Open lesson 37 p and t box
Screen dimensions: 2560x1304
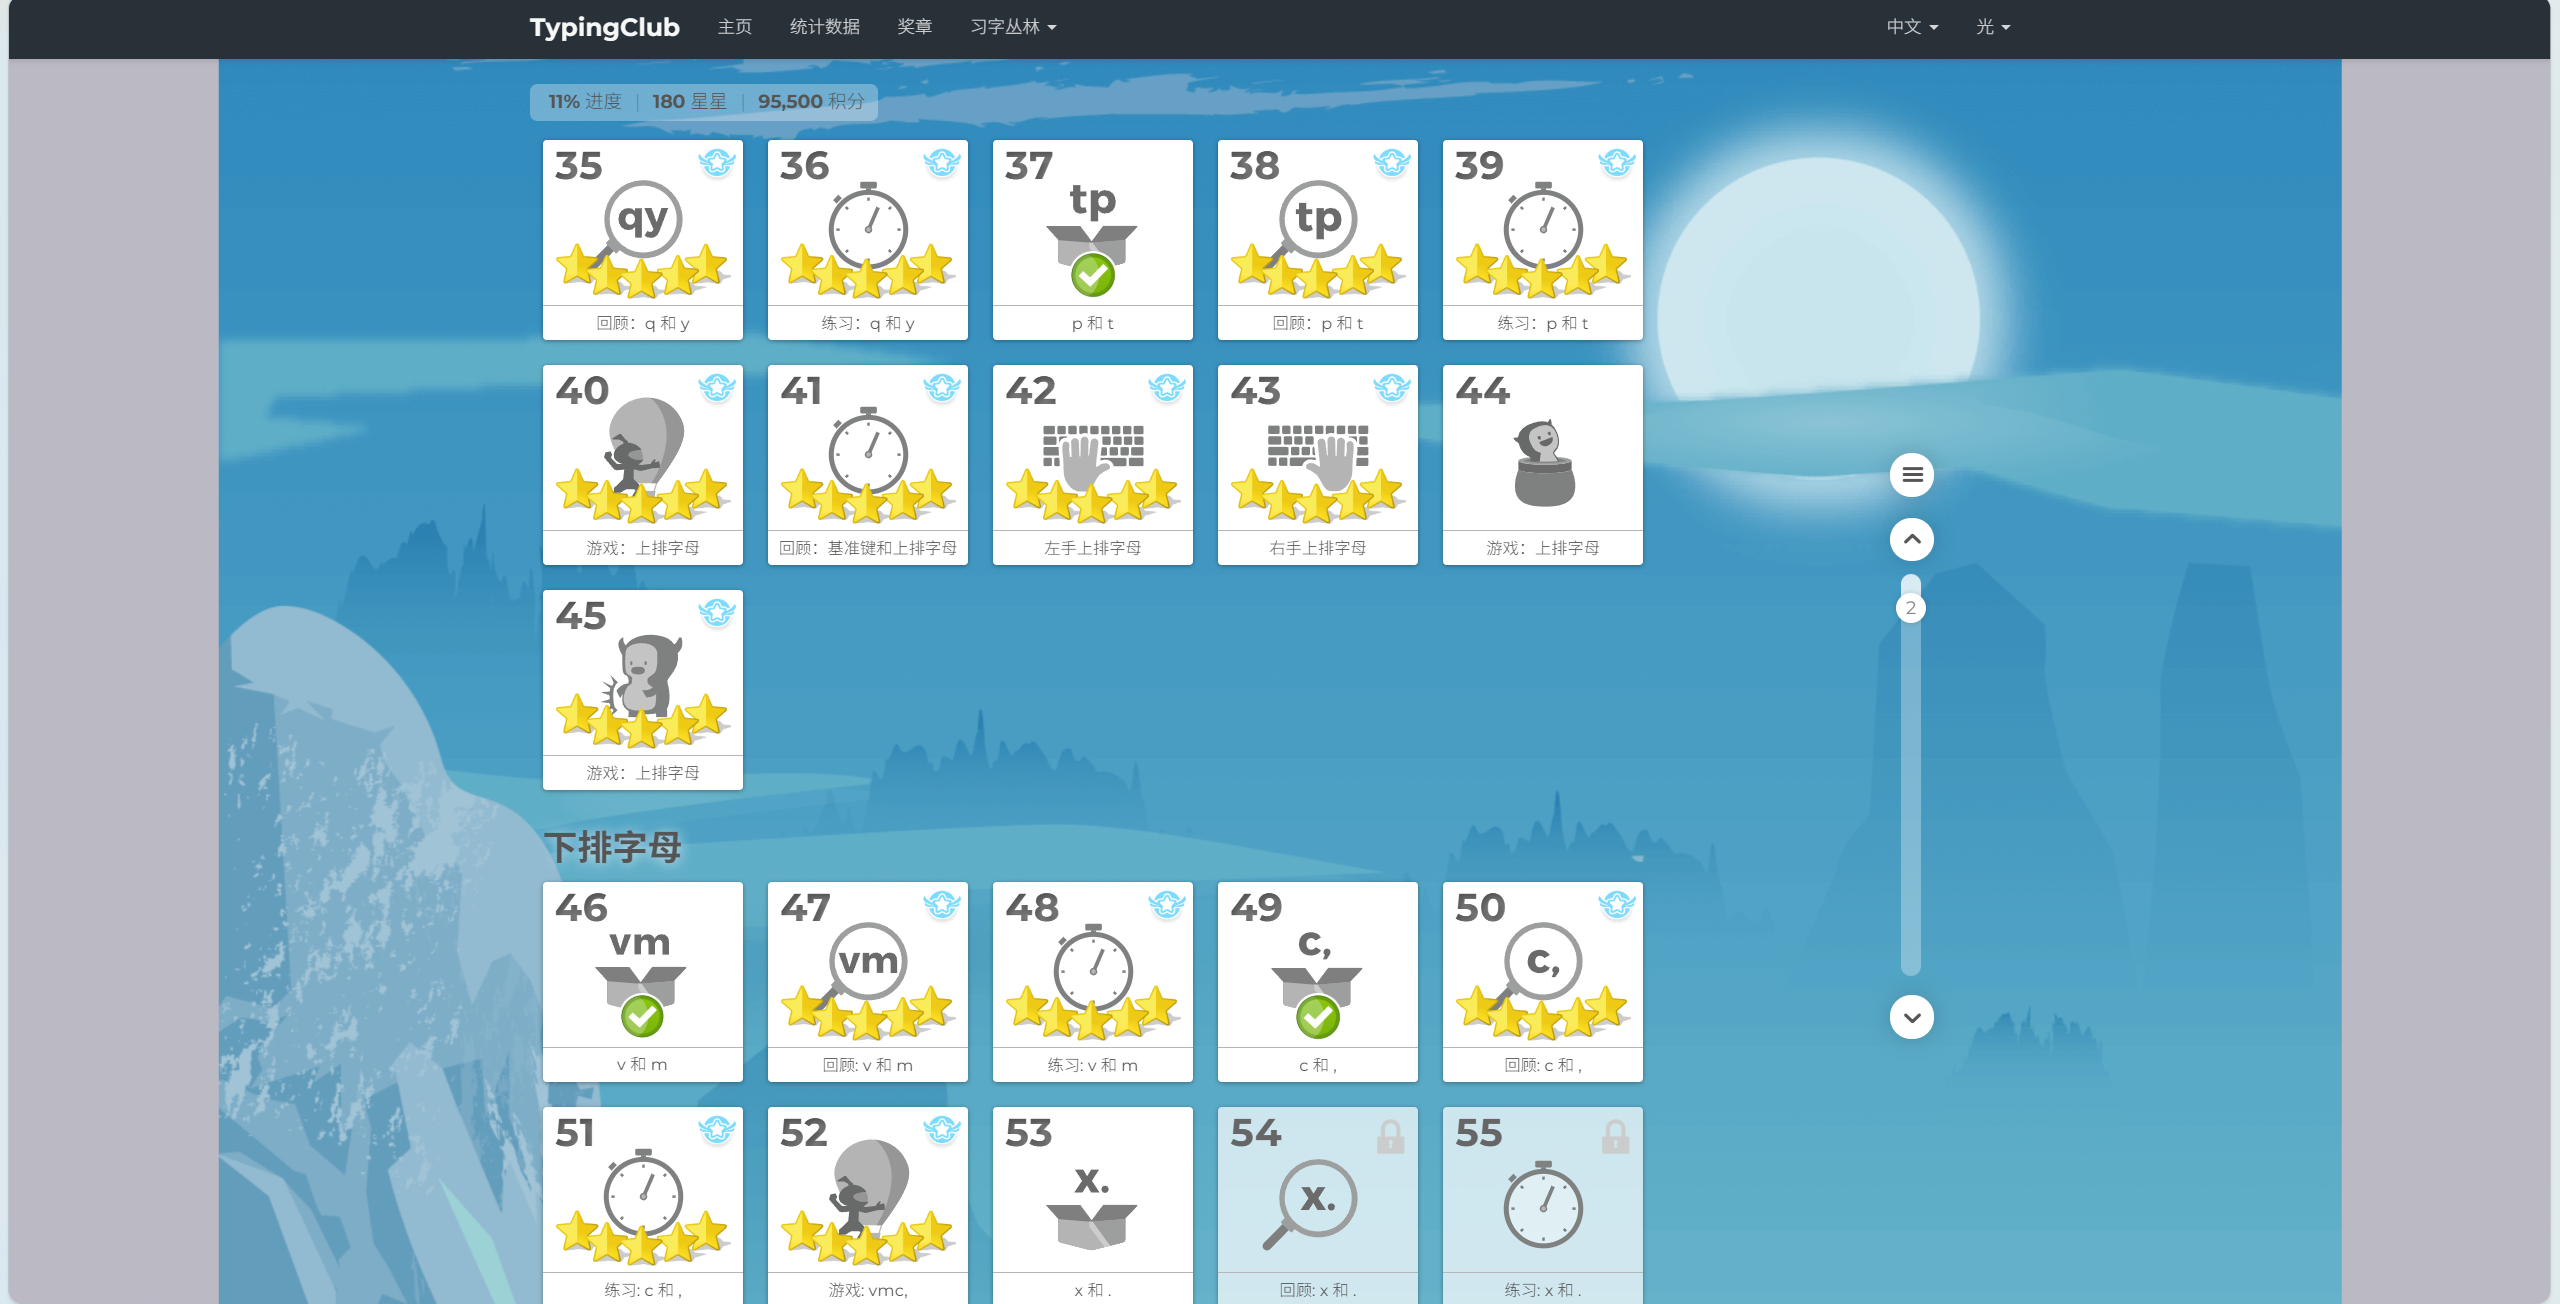[1092, 240]
